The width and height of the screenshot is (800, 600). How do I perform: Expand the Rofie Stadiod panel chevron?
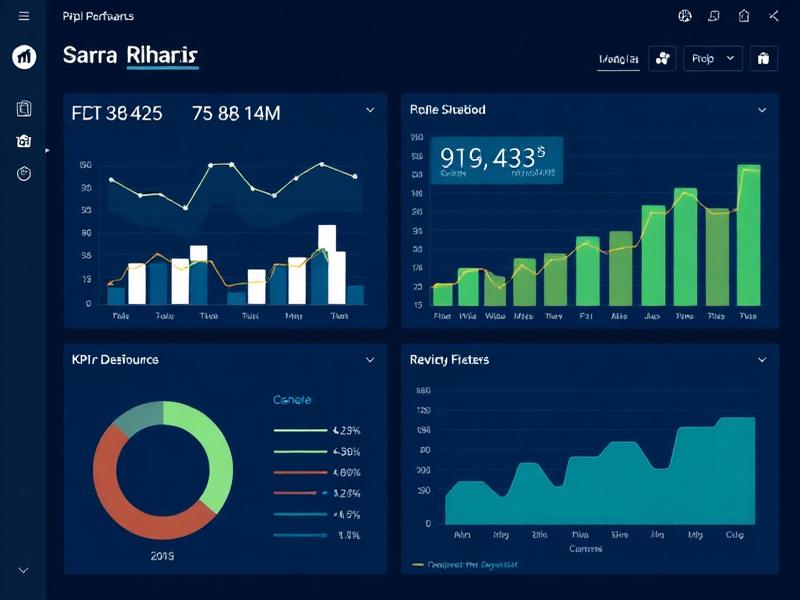(762, 110)
